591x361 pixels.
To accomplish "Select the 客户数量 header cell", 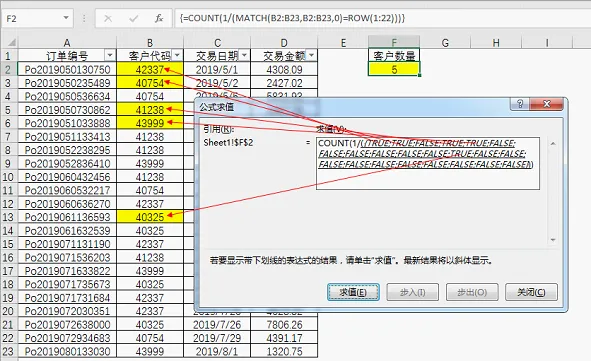I will (394, 56).
